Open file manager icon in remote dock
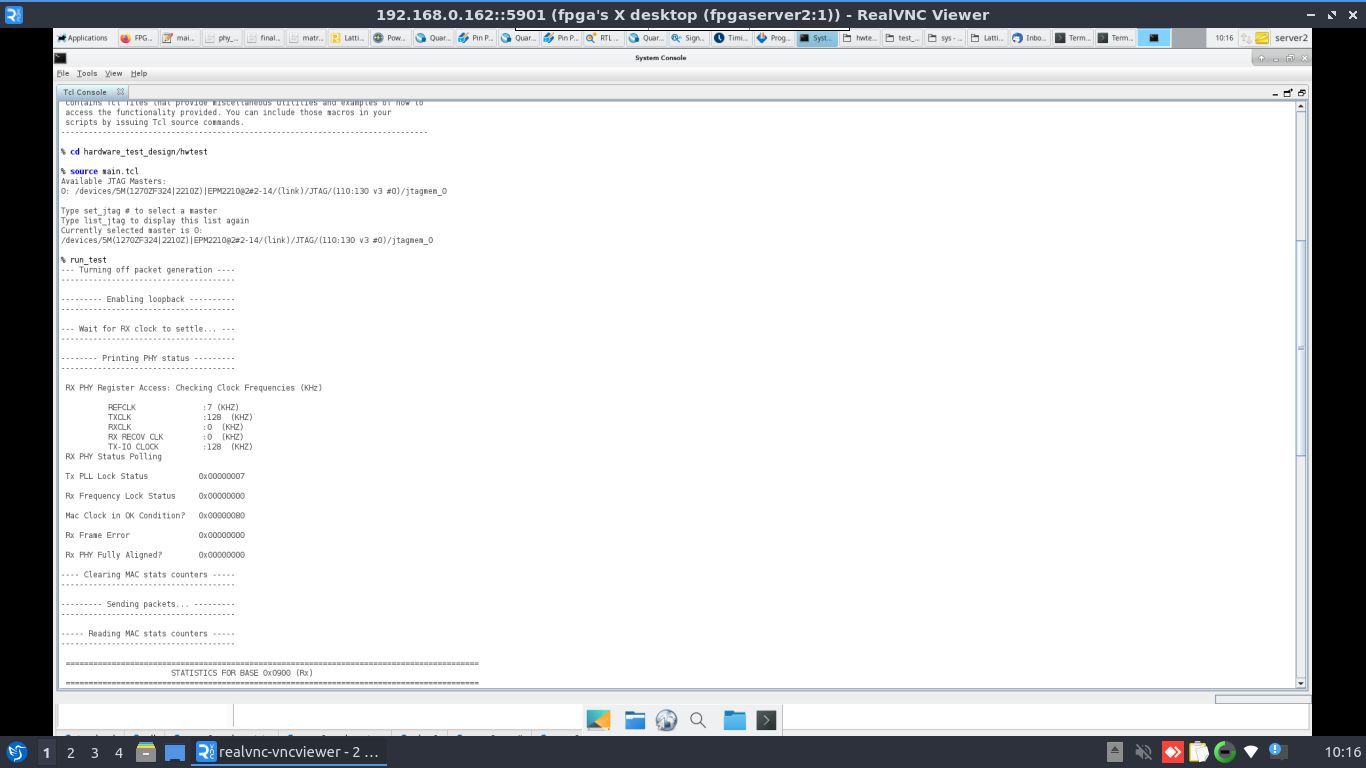The image size is (1366, 768). click(x=634, y=720)
